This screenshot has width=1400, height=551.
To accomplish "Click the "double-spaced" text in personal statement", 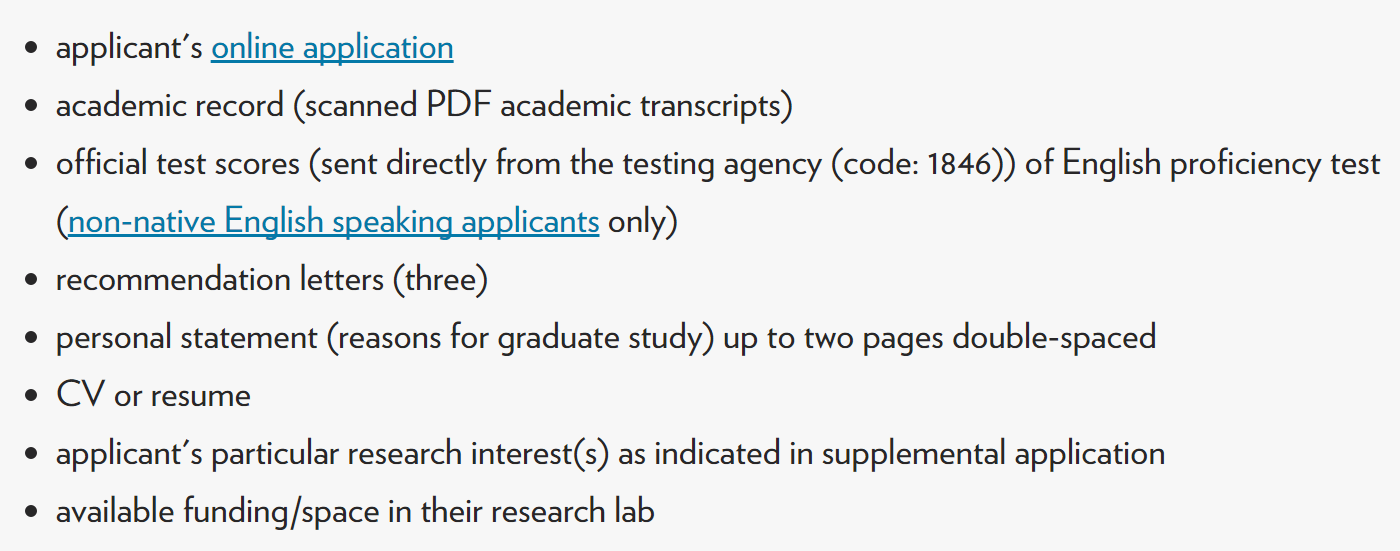I will 1054,338.
